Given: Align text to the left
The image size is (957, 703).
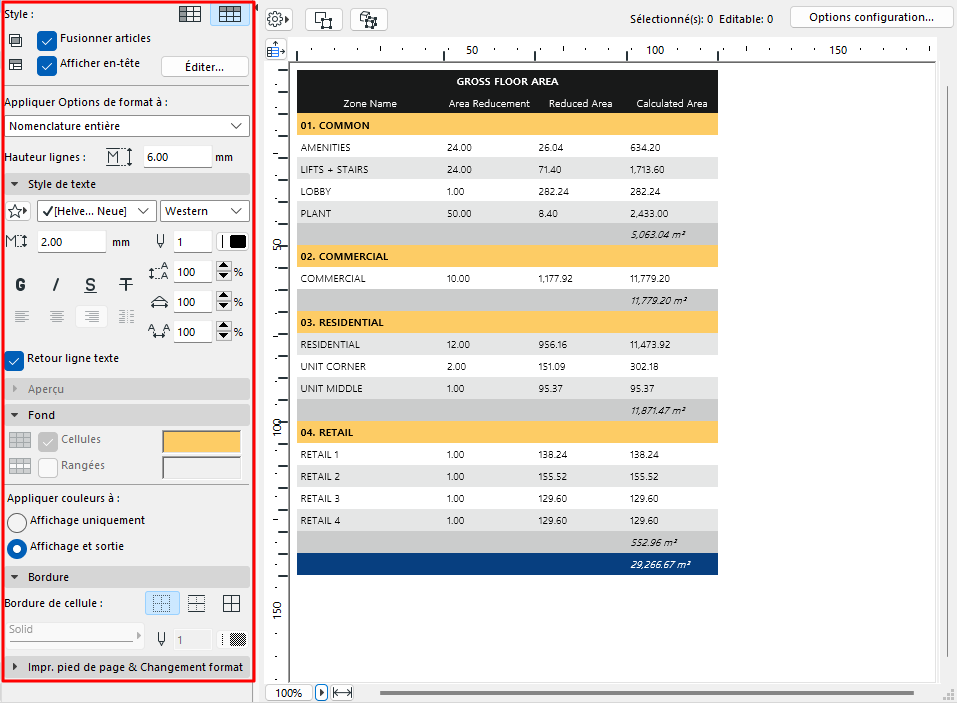Looking at the screenshot, I should click(x=20, y=316).
